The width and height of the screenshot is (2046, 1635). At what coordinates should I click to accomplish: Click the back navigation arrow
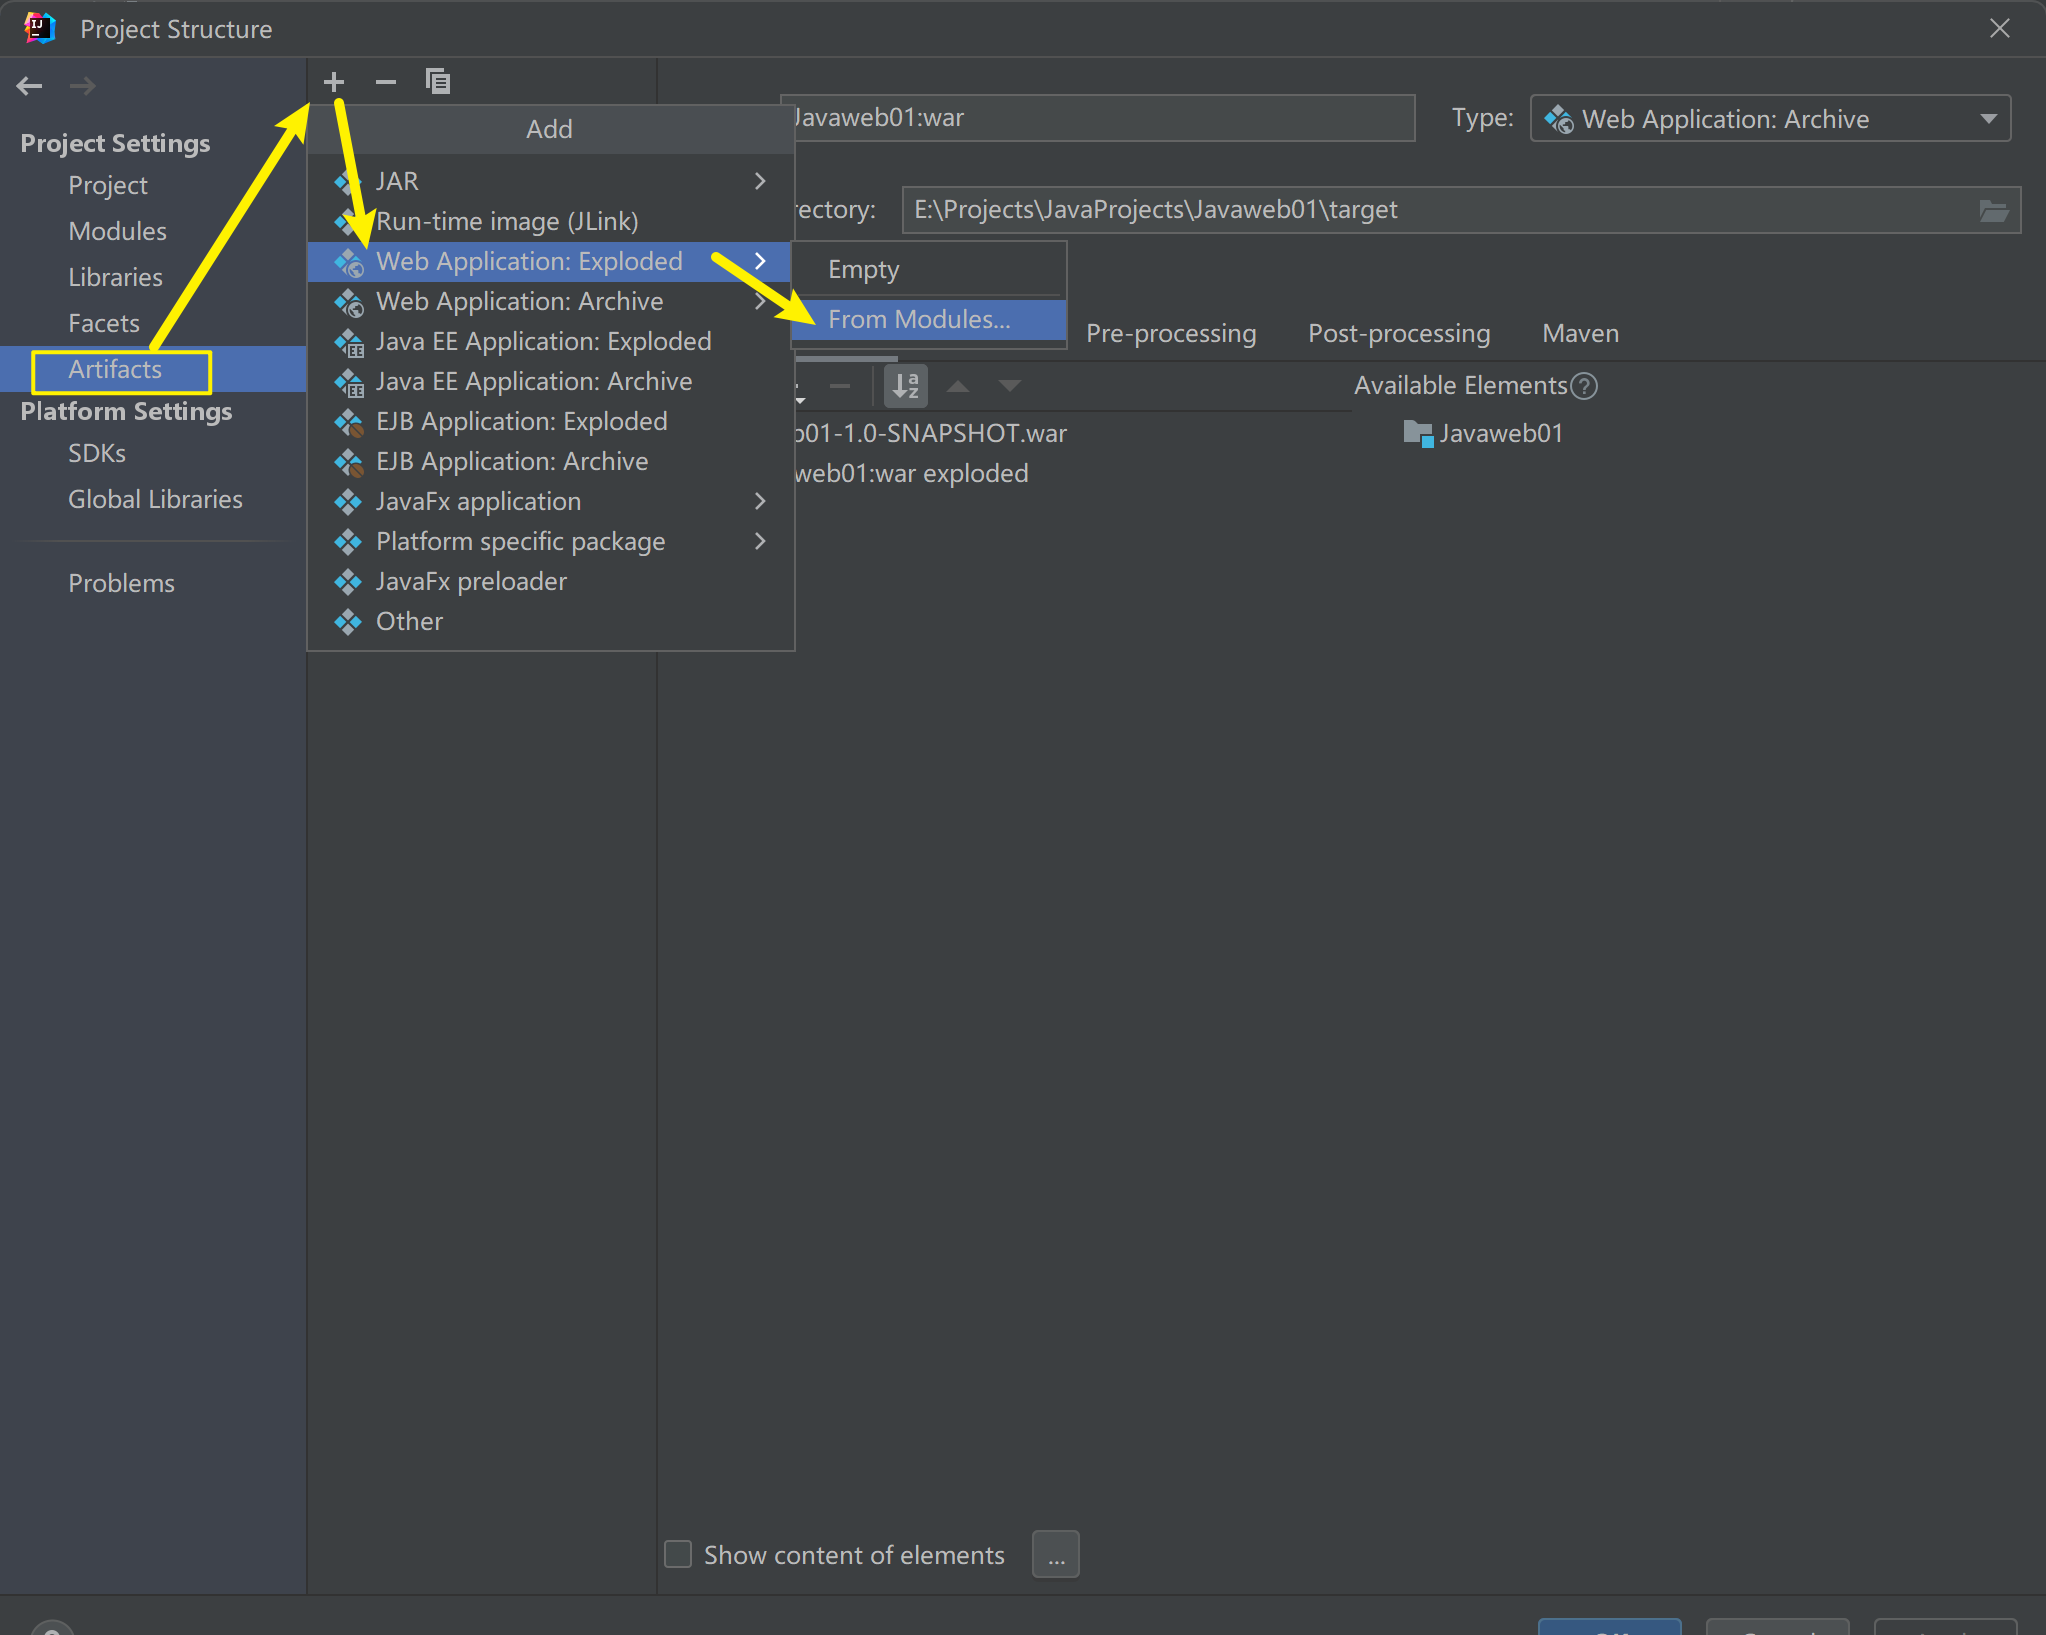coord(29,86)
